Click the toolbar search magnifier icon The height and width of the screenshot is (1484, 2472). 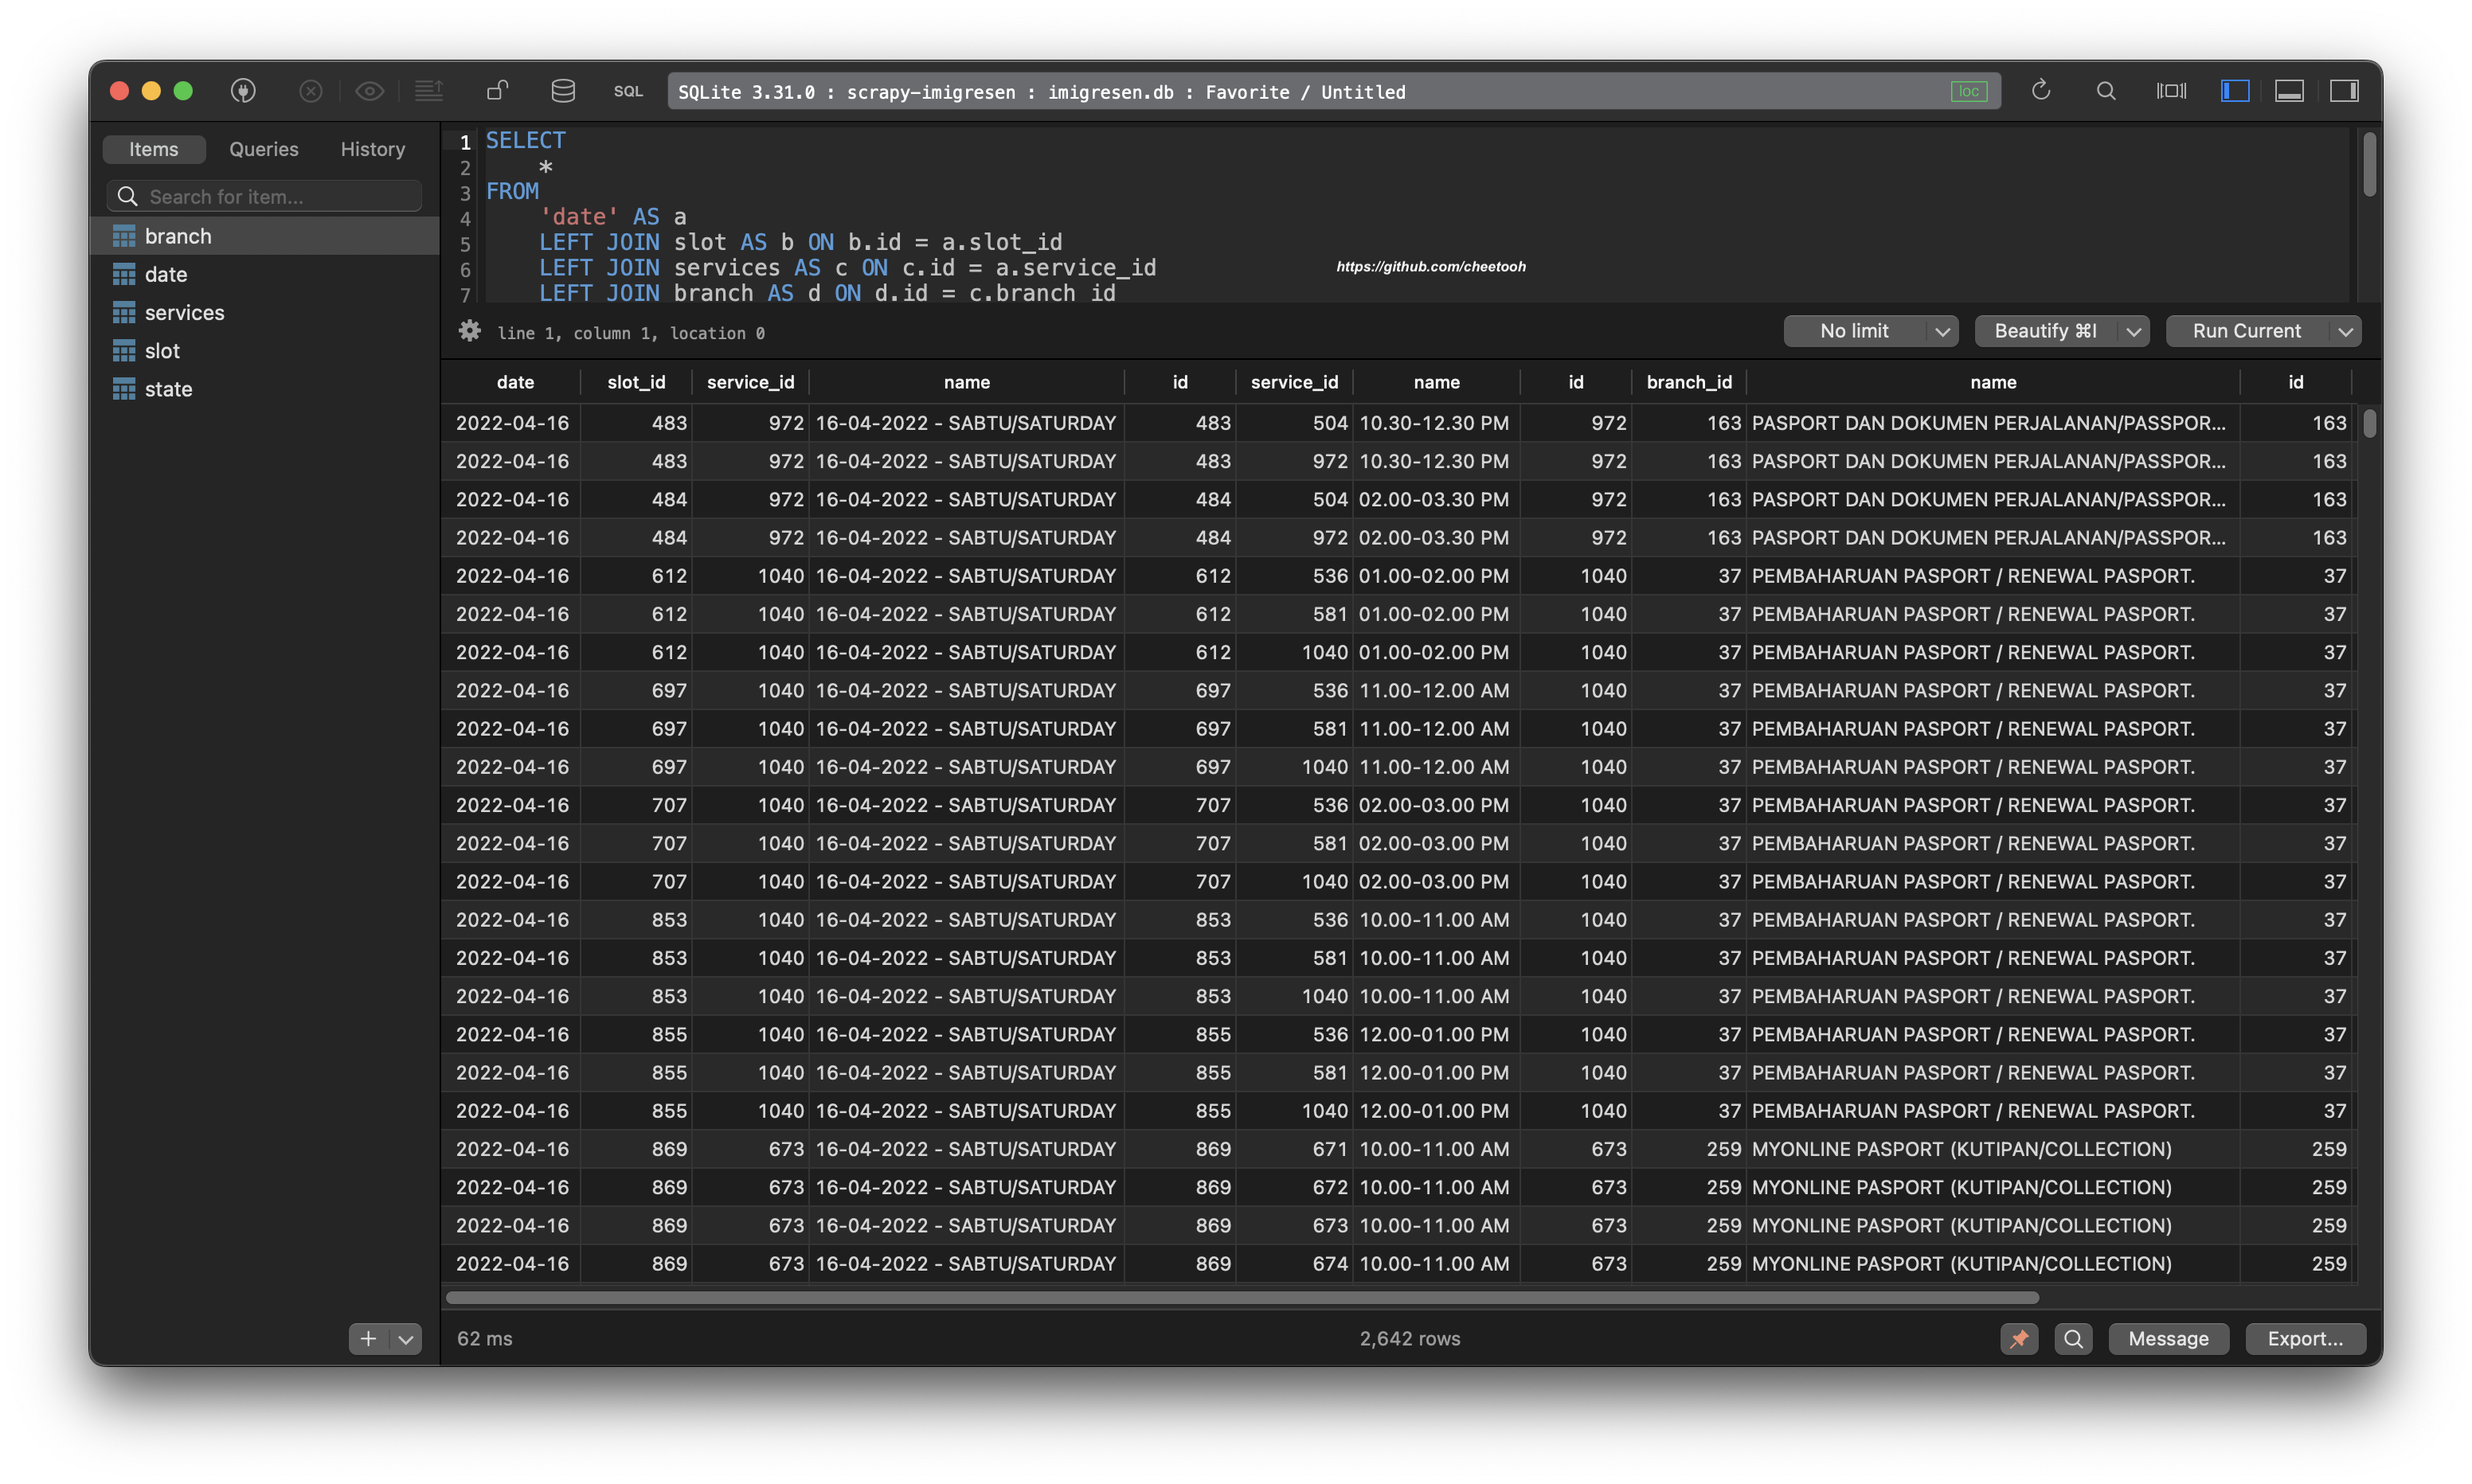(2106, 91)
